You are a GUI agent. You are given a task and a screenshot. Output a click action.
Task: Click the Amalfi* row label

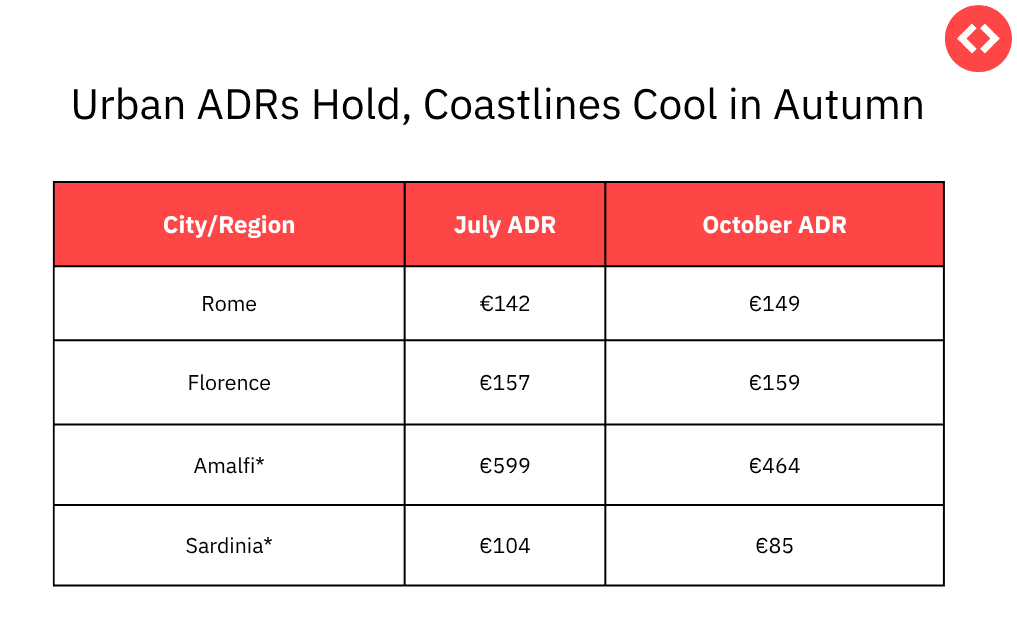click(x=229, y=465)
